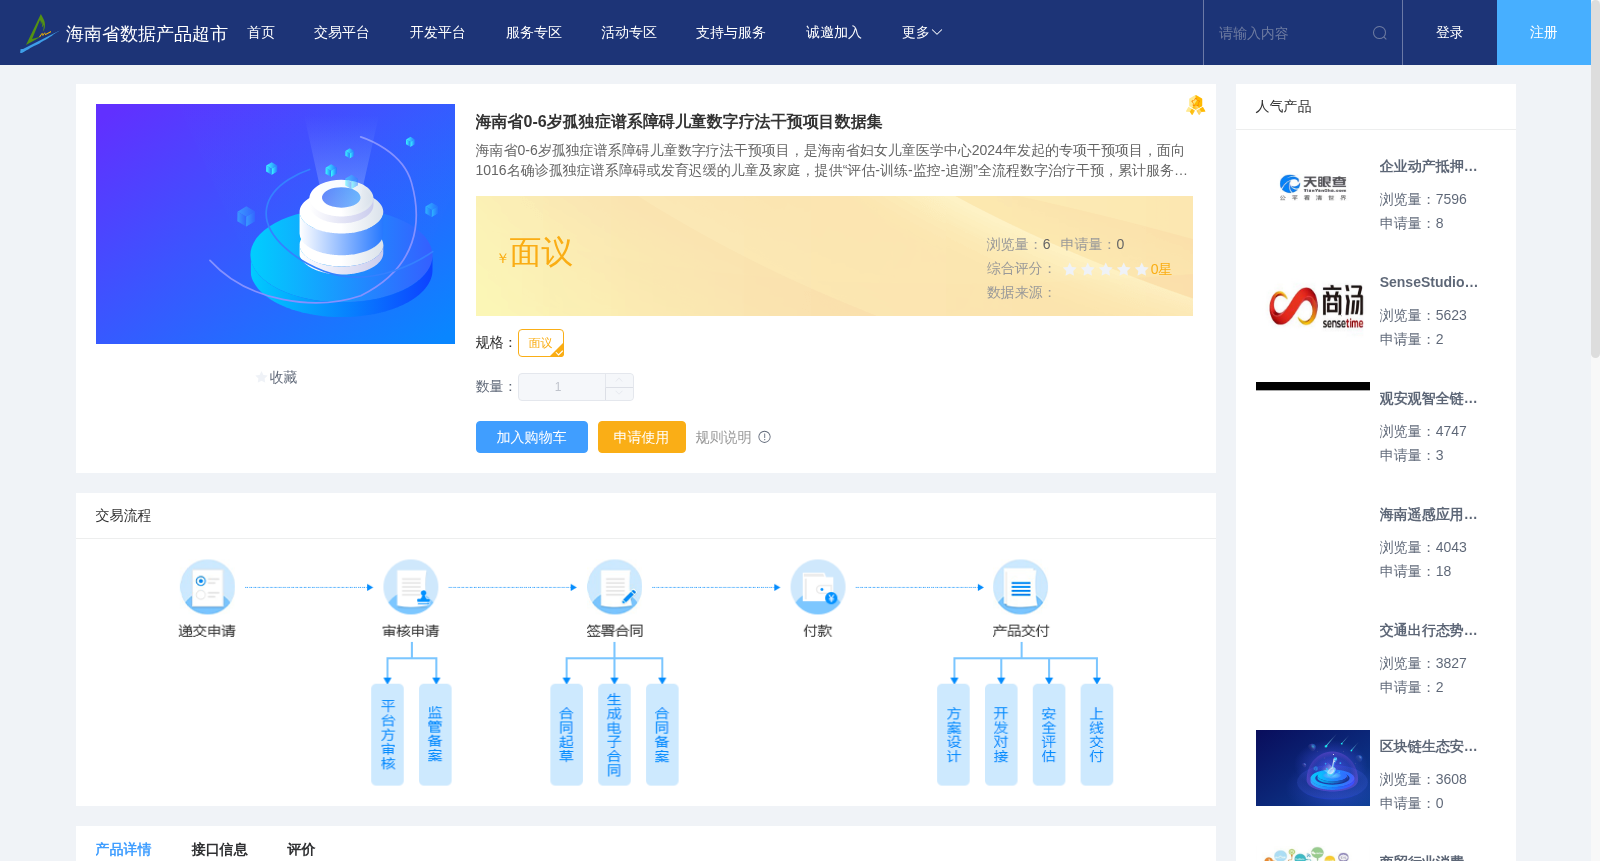This screenshot has width=1600, height=861.
Task: Open the 诚邀加入 menu item
Action: coord(834,33)
